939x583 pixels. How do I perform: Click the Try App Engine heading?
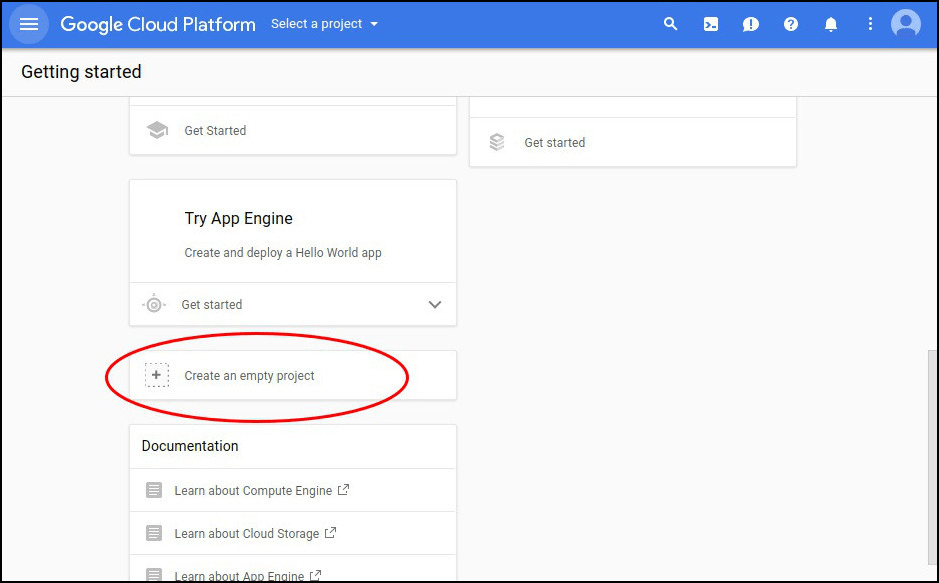coord(238,218)
